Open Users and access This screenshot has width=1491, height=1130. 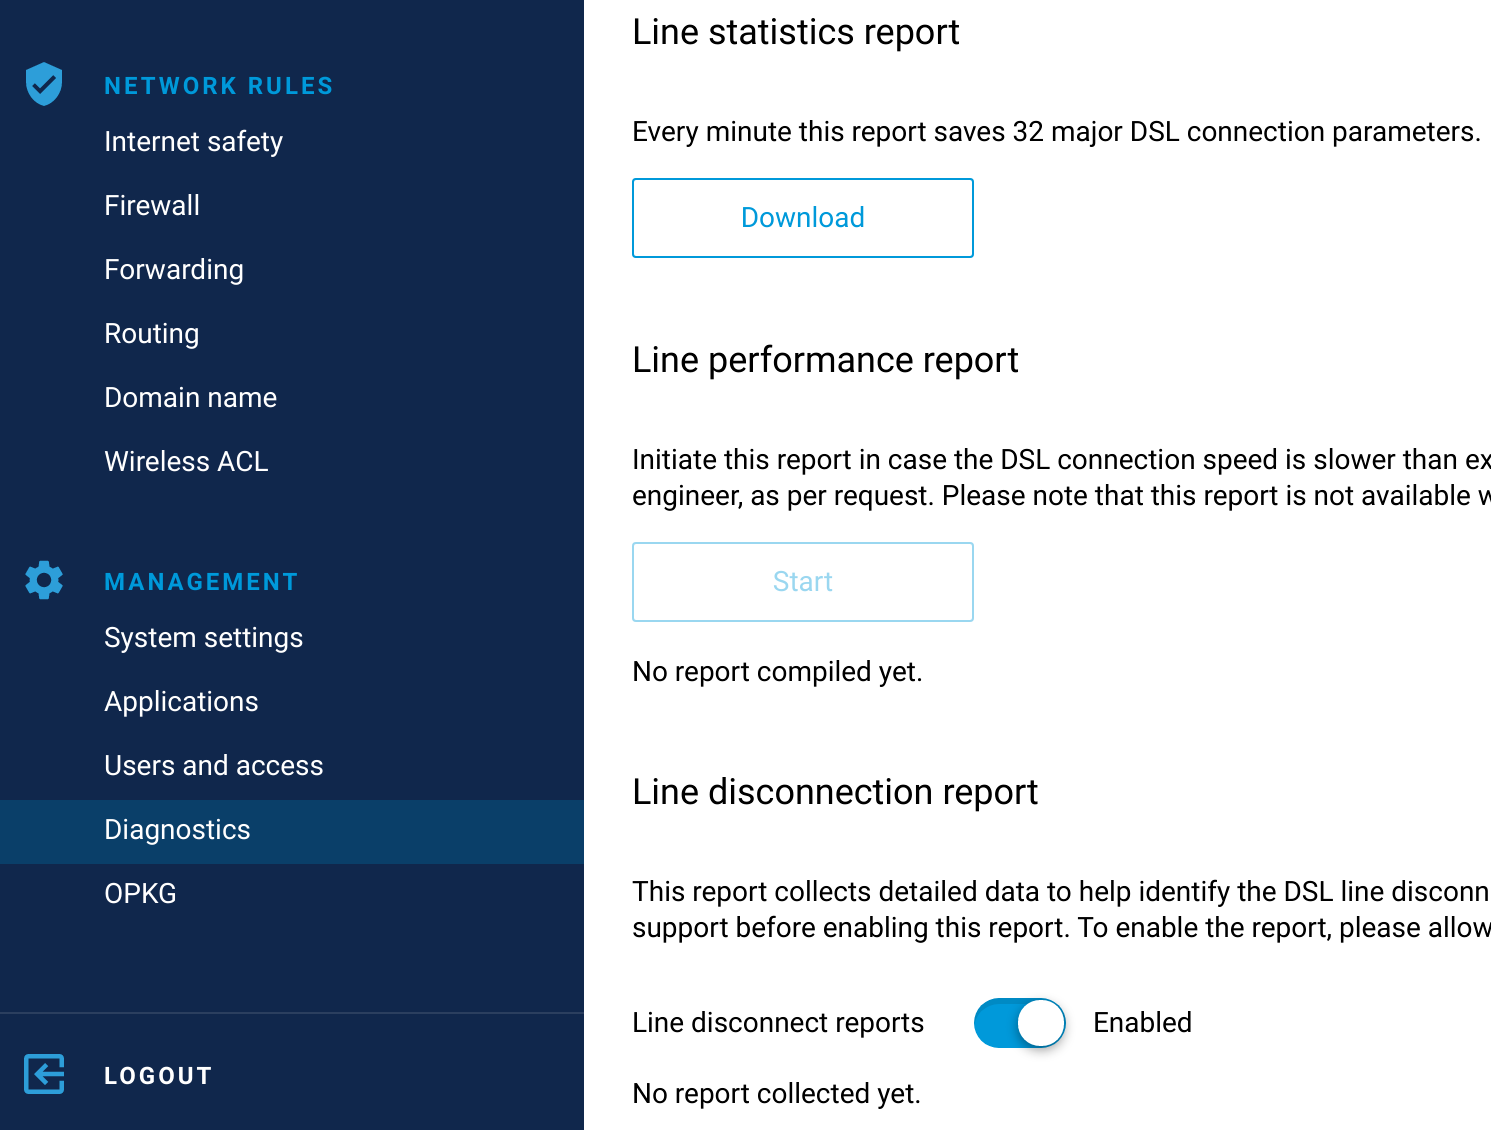(213, 766)
